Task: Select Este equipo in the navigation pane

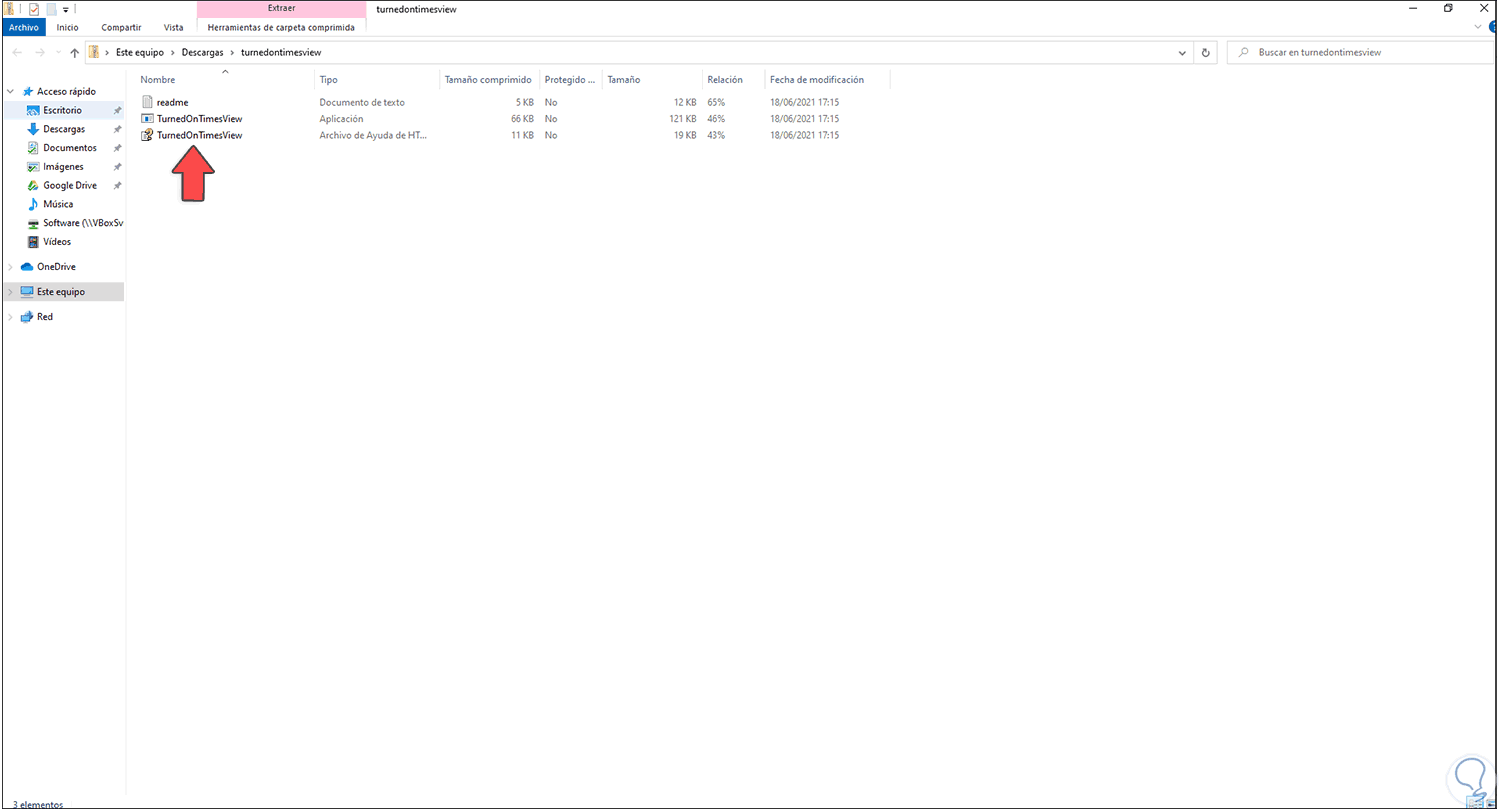Action: click(x=61, y=292)
